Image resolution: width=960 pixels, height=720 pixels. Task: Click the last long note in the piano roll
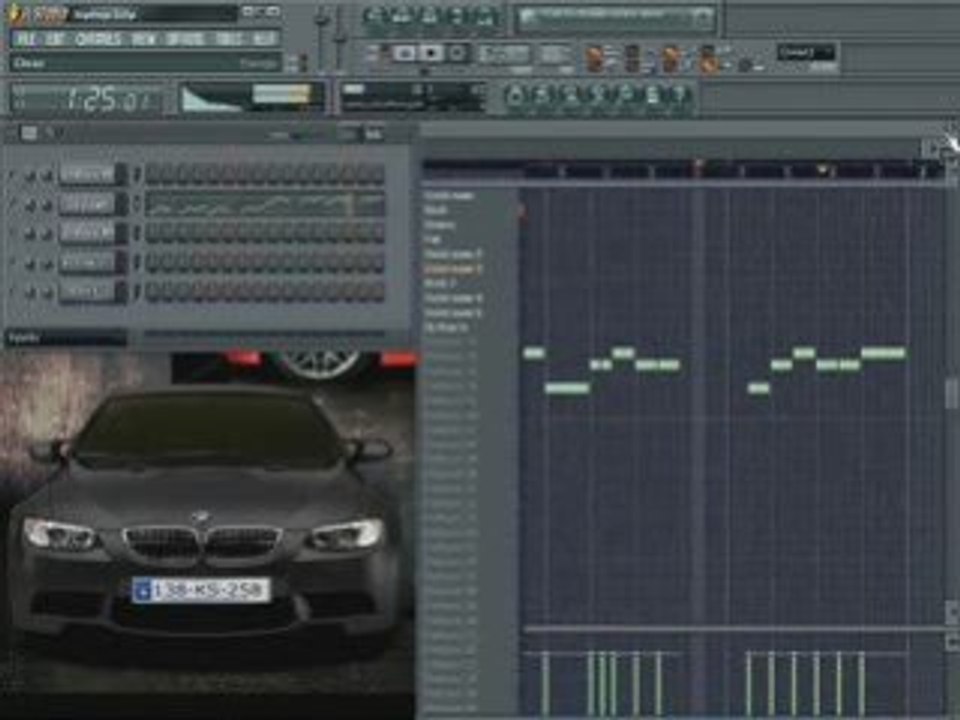tap(883, 353)
